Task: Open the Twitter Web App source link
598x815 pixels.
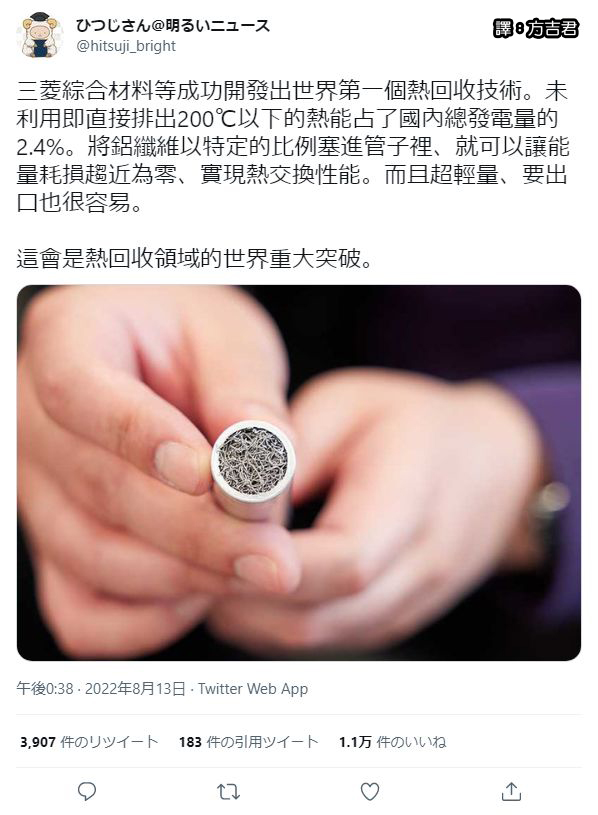Action: click(253, 689)
